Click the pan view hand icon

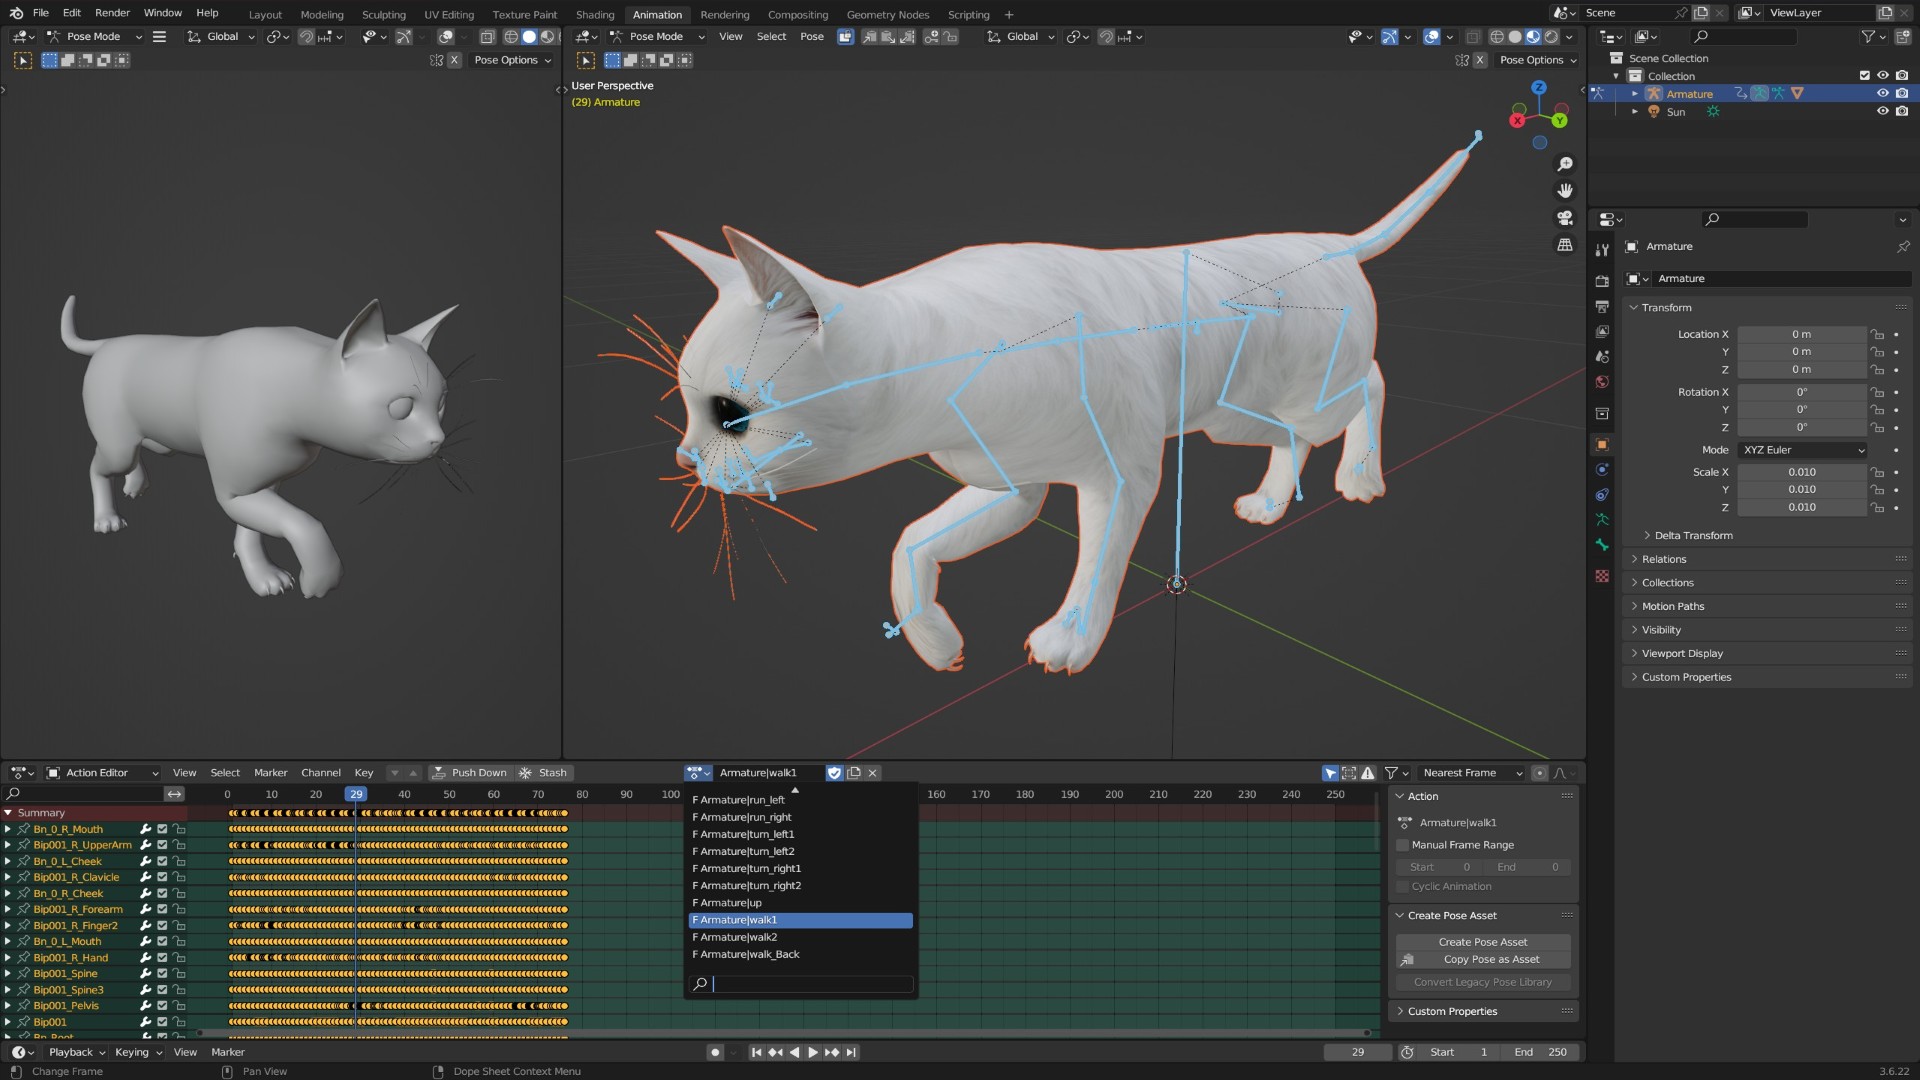pyautogui.click(x=1565, y=191)
